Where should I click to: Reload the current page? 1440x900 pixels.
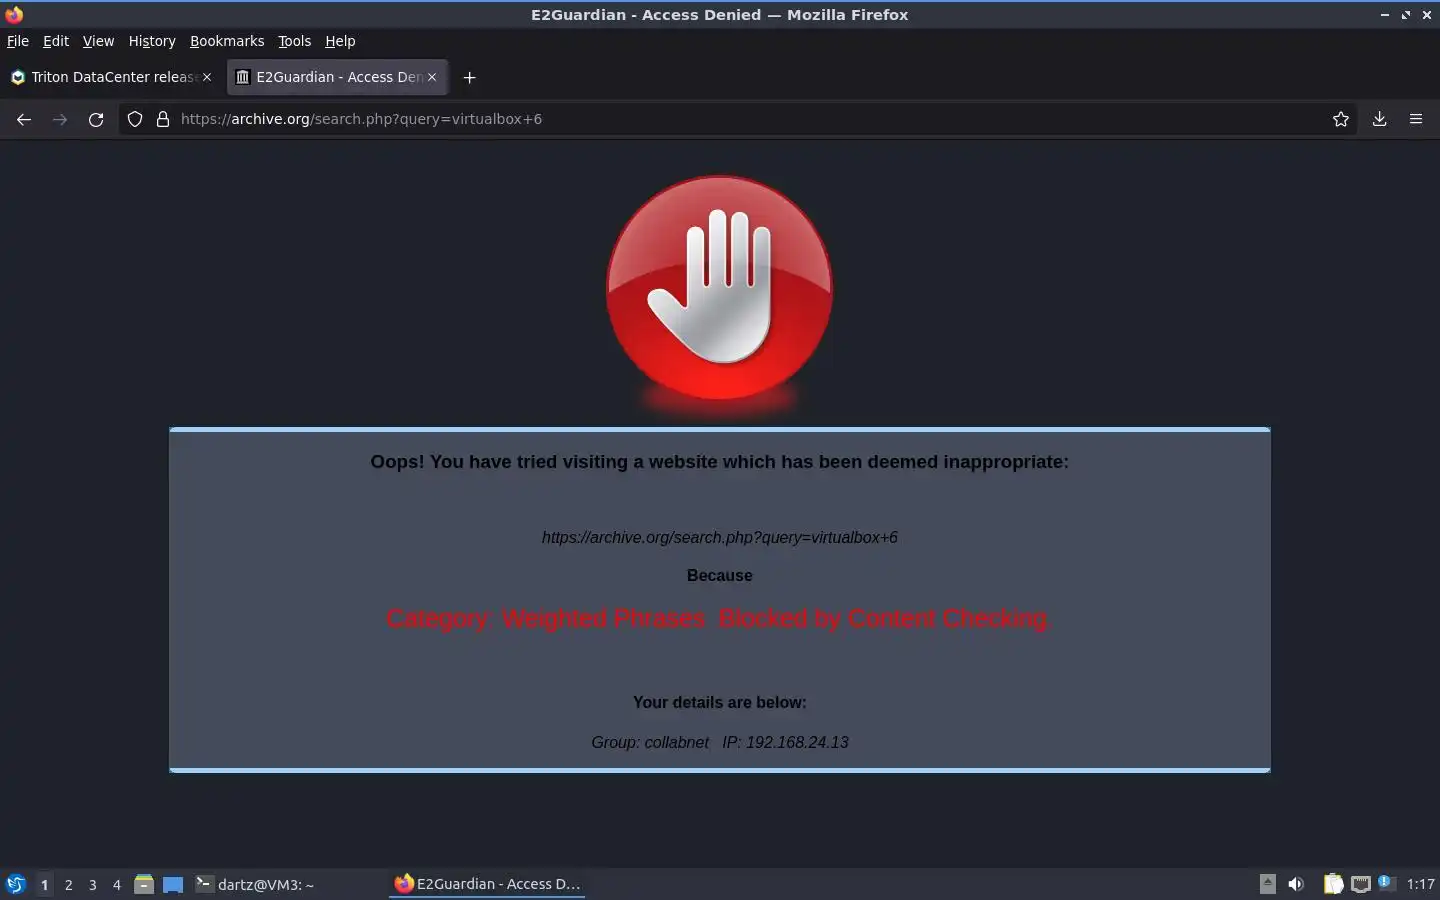[96, 119]
